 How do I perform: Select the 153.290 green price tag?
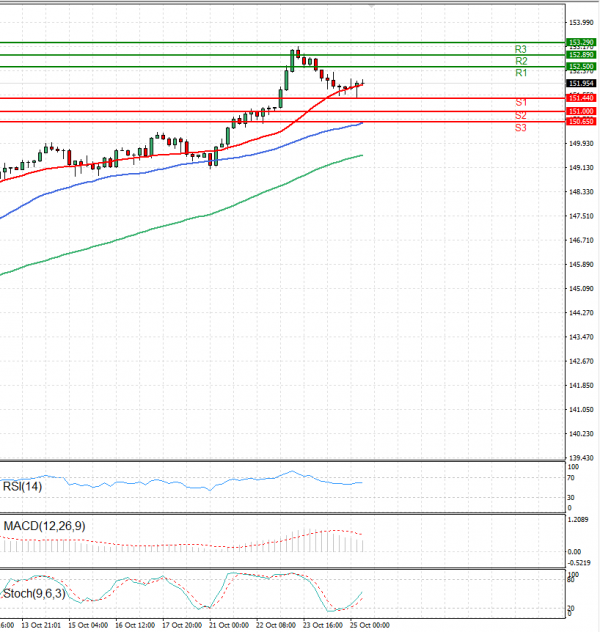pos(581,42)
